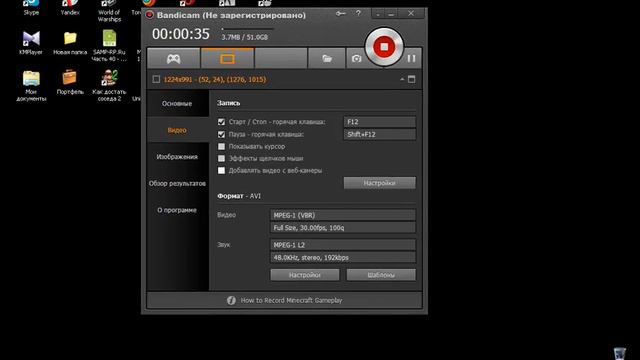Screen dimensions: 640x360
Task: Open the blank third mode tab
Action: tap(281, 59)
